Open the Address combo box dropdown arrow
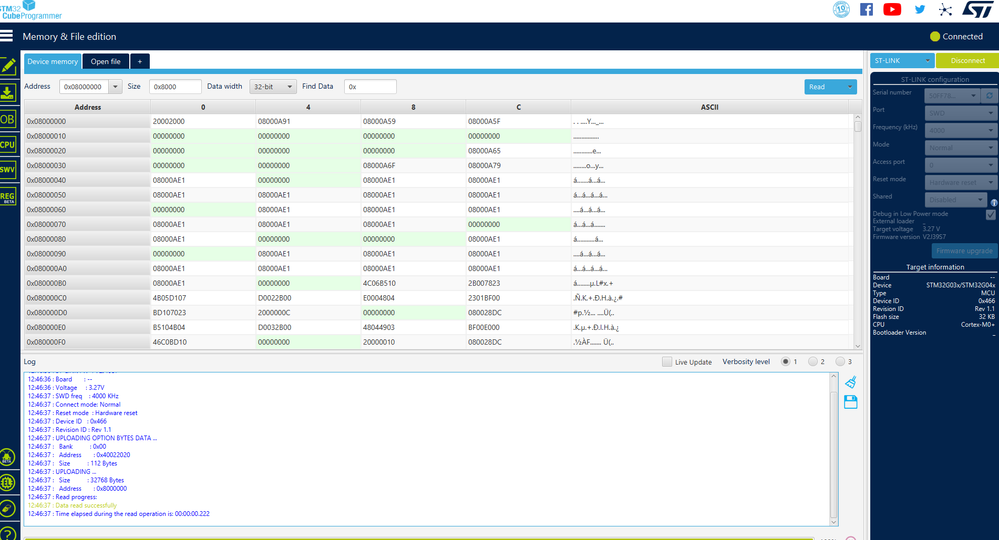 coord(115,87)
